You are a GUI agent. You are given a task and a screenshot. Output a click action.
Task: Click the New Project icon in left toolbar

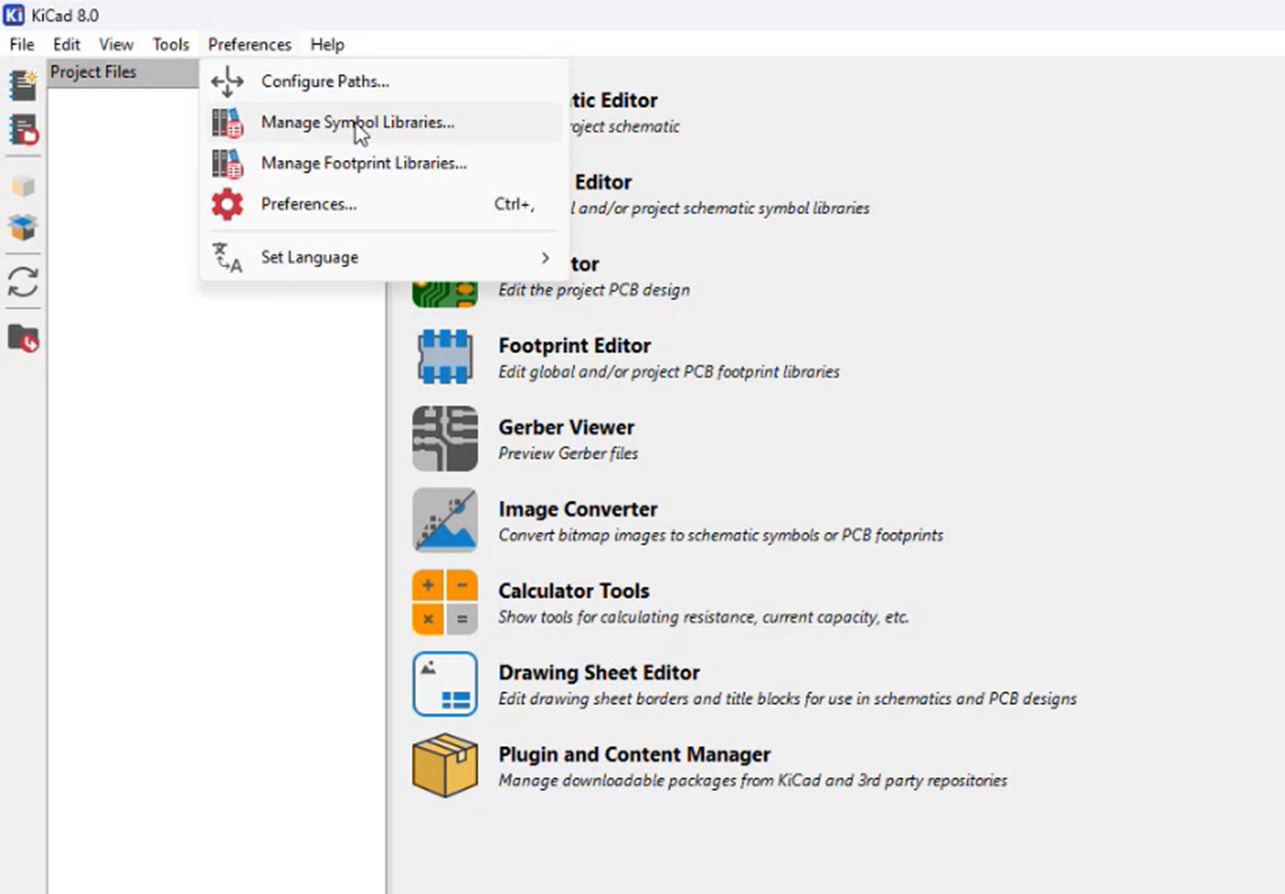(23, 85)
